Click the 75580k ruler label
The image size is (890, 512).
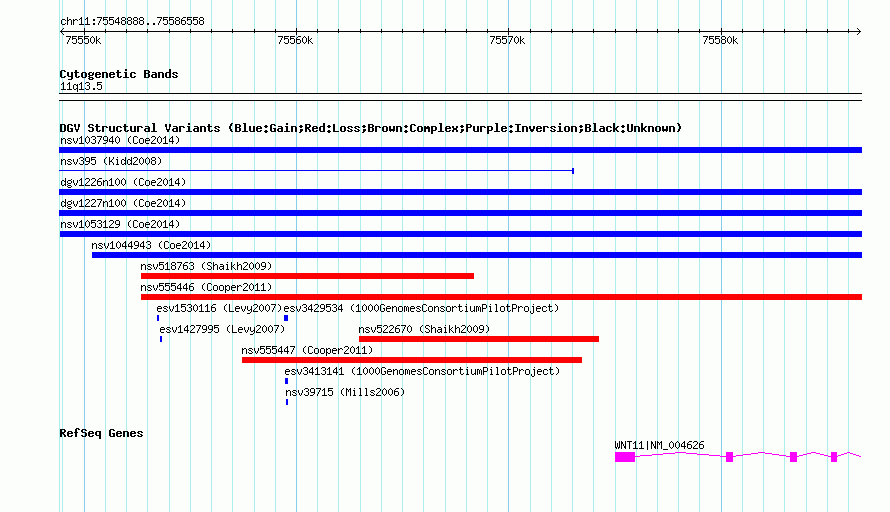(720, 40)
